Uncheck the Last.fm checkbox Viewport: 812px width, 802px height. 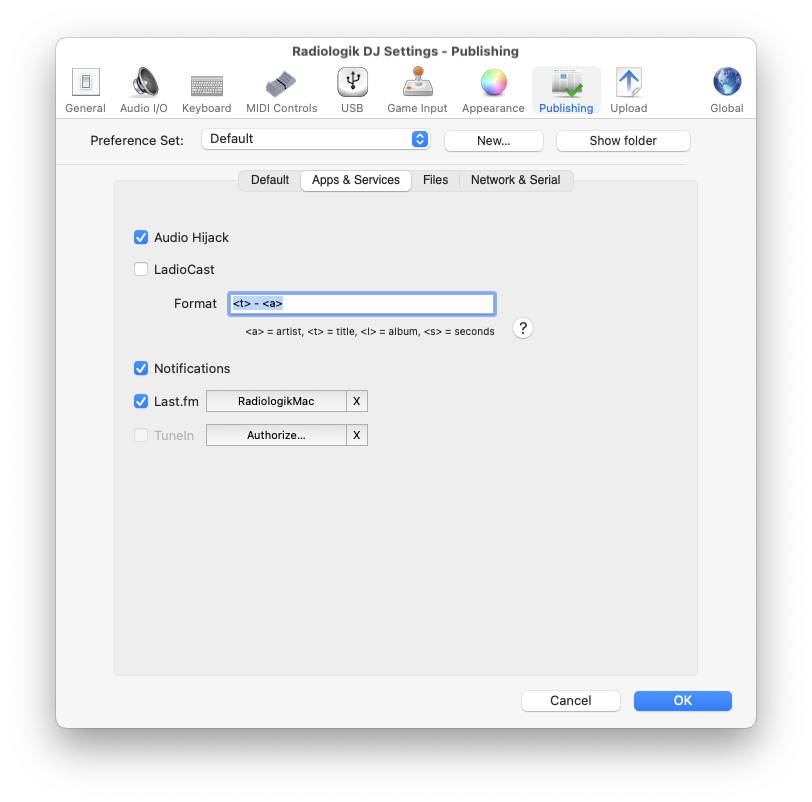tap(141, 401)
